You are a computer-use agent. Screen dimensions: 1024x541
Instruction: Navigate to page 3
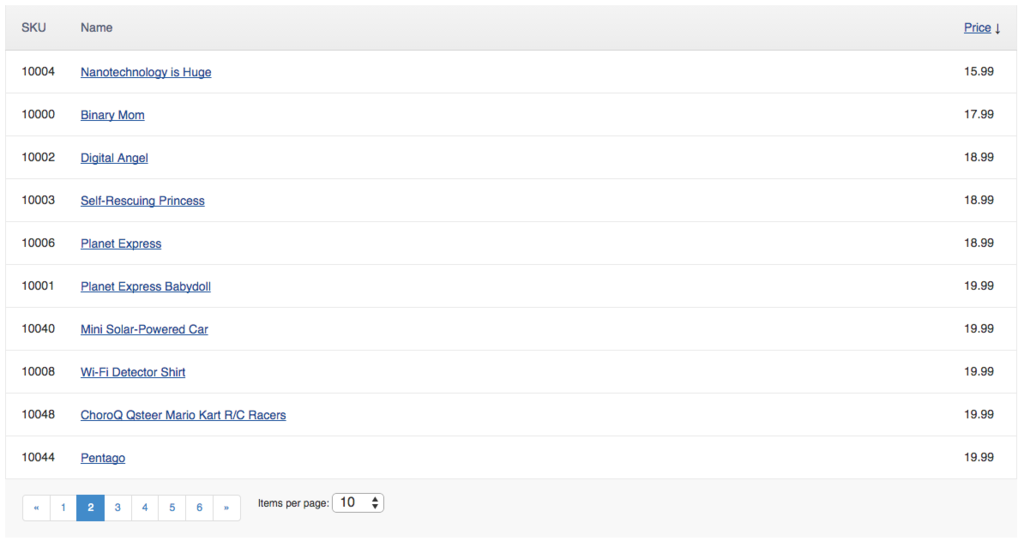point(118,508)
